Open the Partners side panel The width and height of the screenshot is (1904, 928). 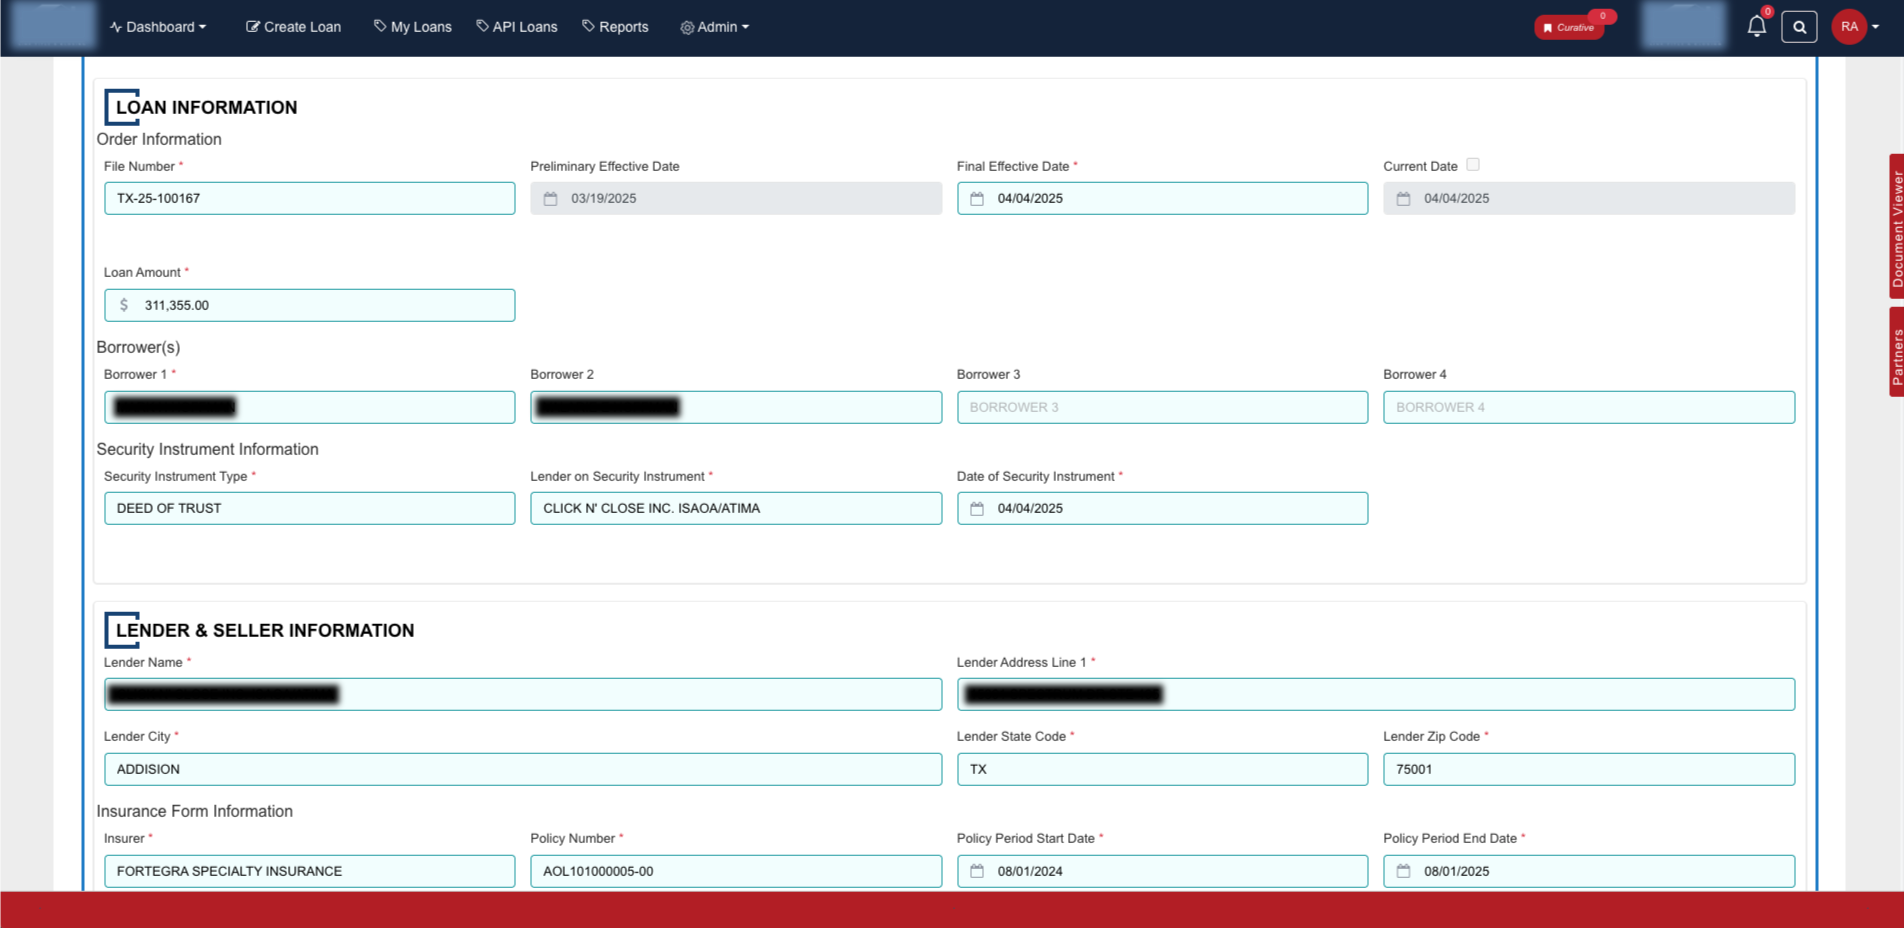click(x=1896, y=353)
